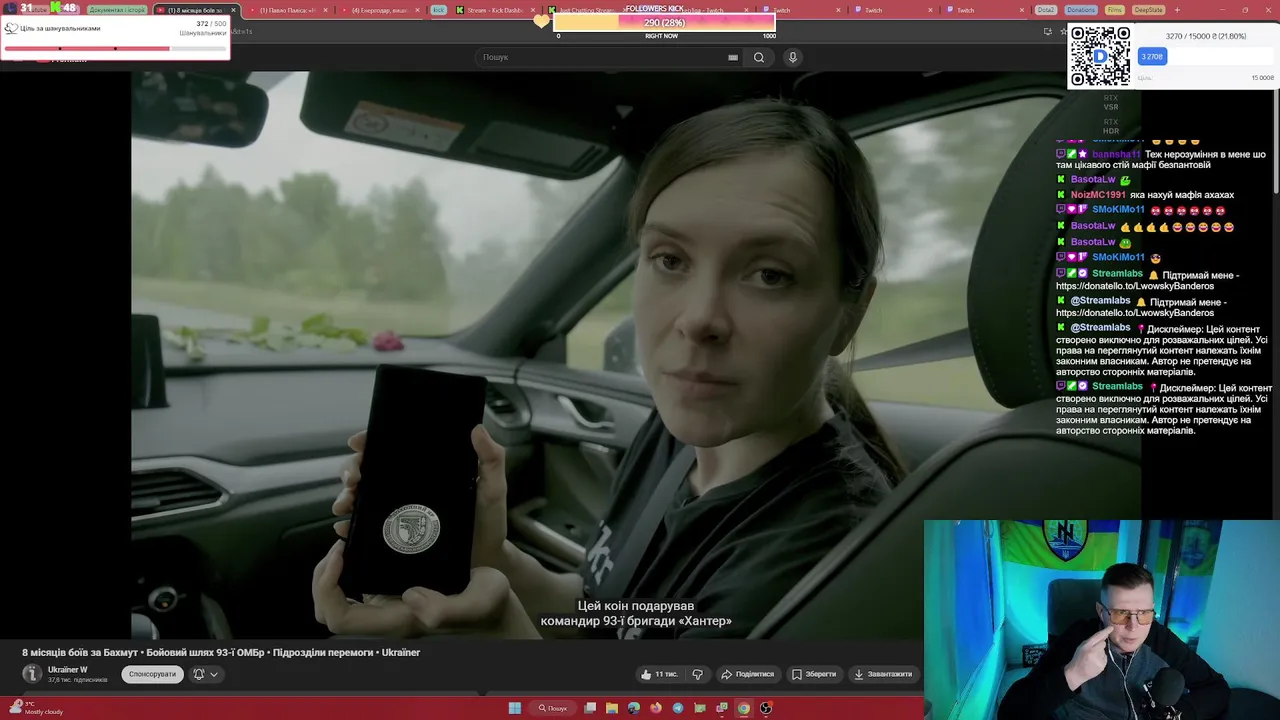Open the Ukraïner channel avatar
Screen dimensions: 1280x720
coord(32,674)
